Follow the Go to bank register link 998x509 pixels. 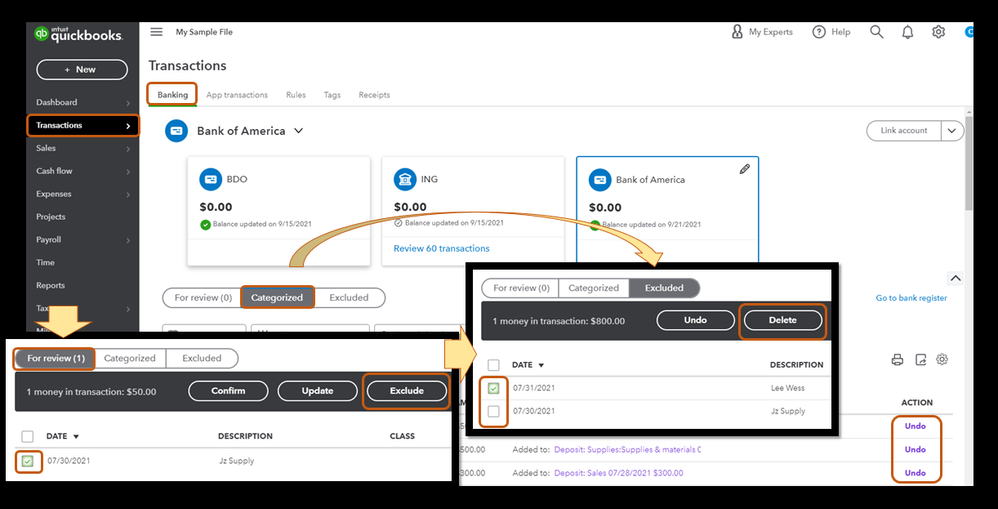coord(911,298)
